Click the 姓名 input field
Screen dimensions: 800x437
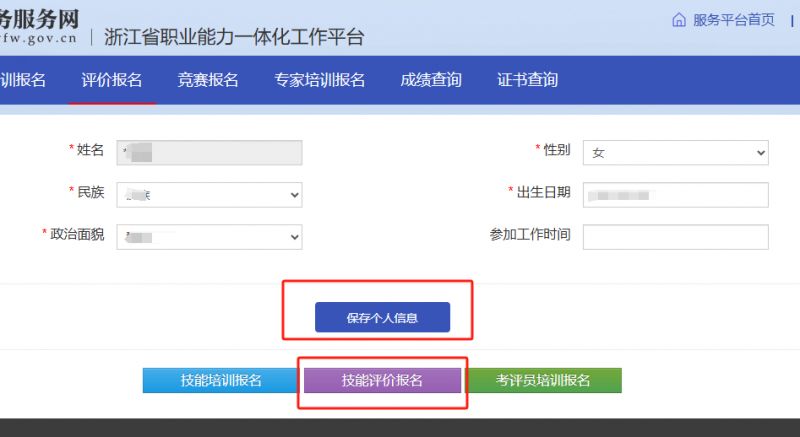click(x=209, y=152)
